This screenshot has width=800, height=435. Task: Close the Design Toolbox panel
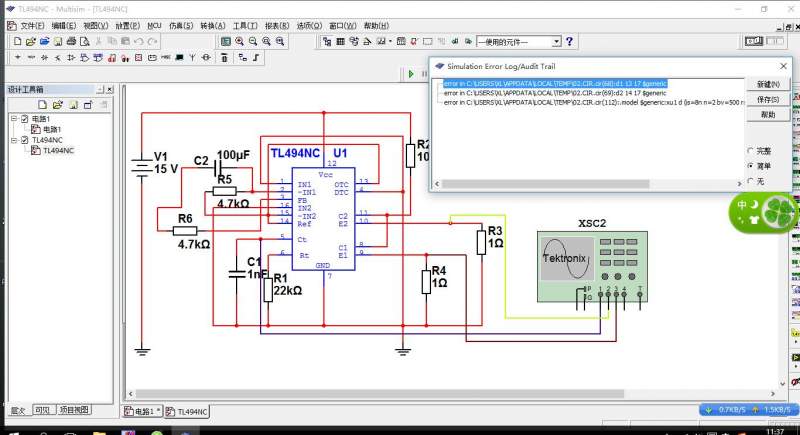click(x=110, y=89)
